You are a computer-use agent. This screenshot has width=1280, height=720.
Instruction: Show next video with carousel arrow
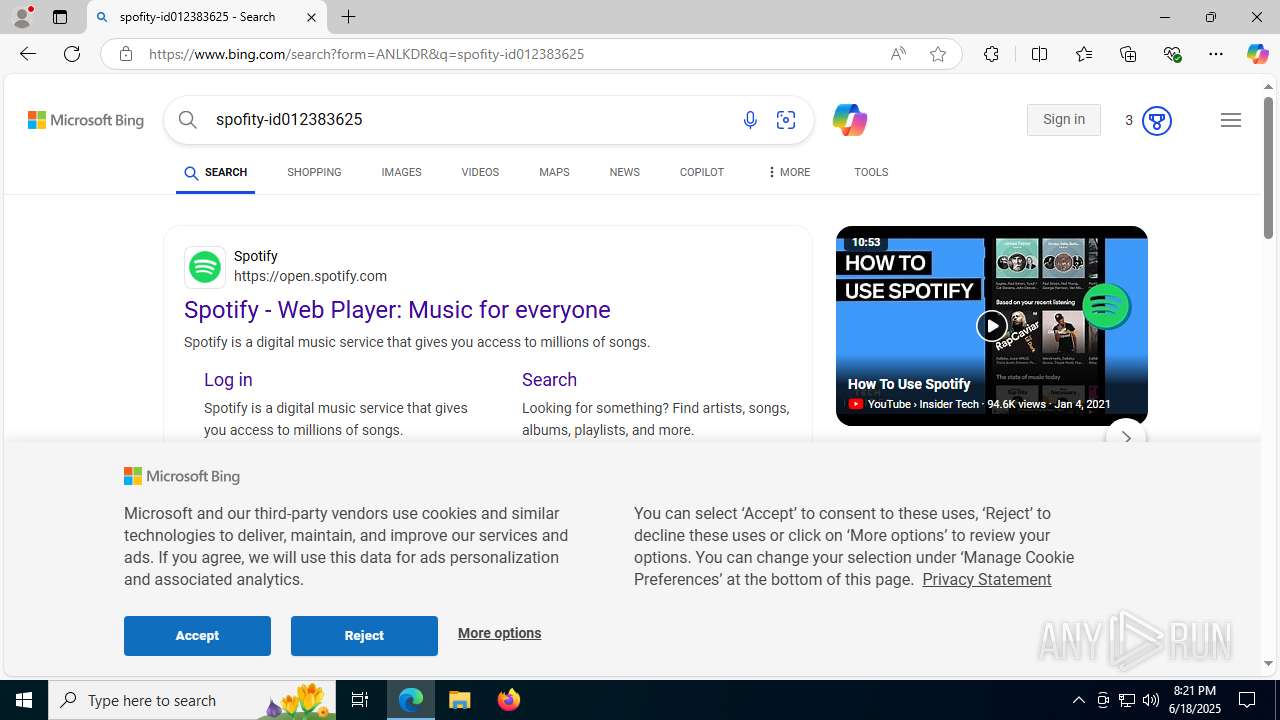coord(1126,438)
